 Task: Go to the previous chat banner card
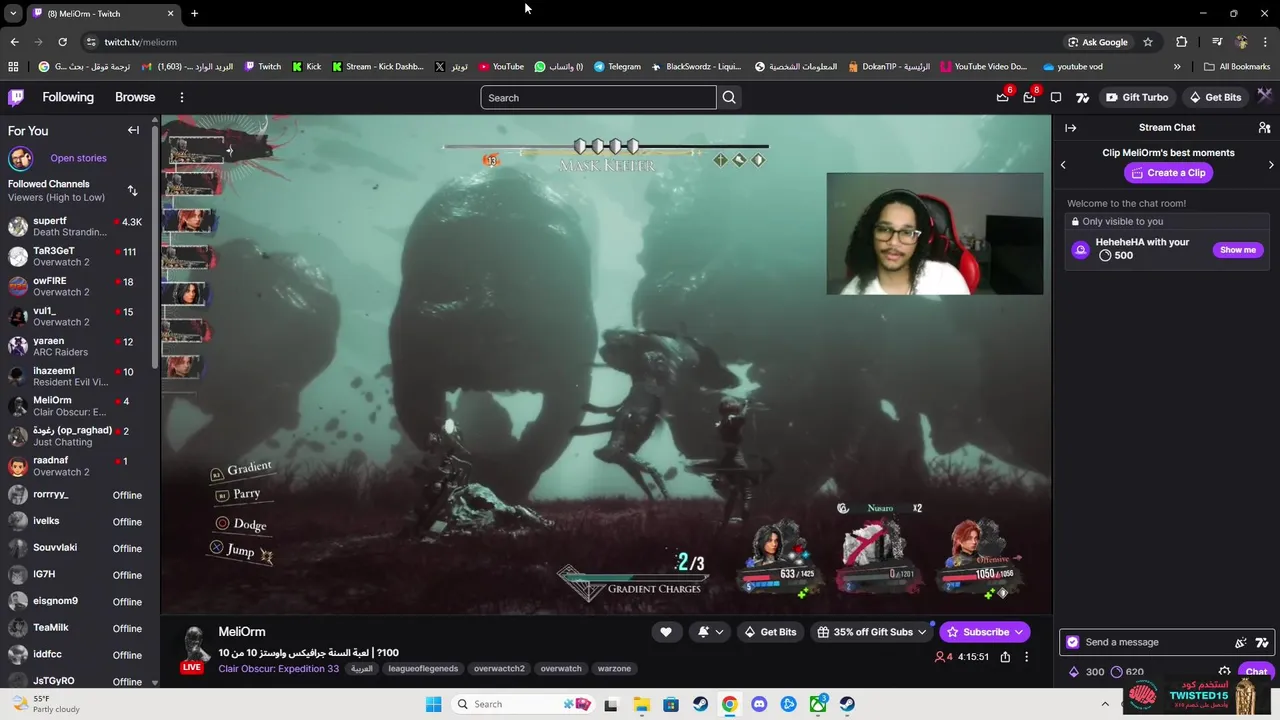coord(1063,165)
